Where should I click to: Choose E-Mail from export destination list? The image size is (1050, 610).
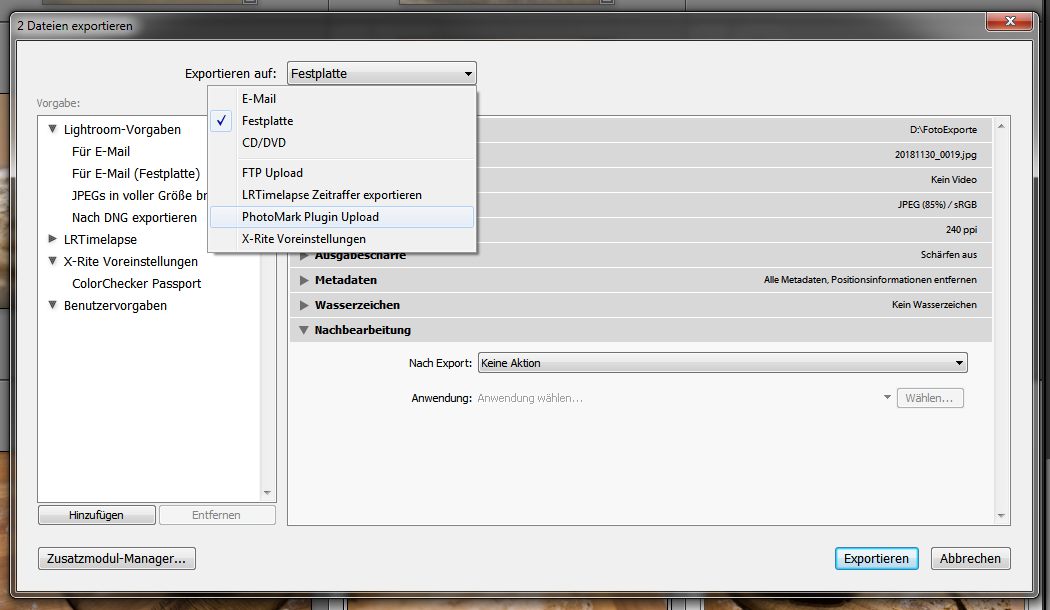pyautogui.click(x=259, y=99)
